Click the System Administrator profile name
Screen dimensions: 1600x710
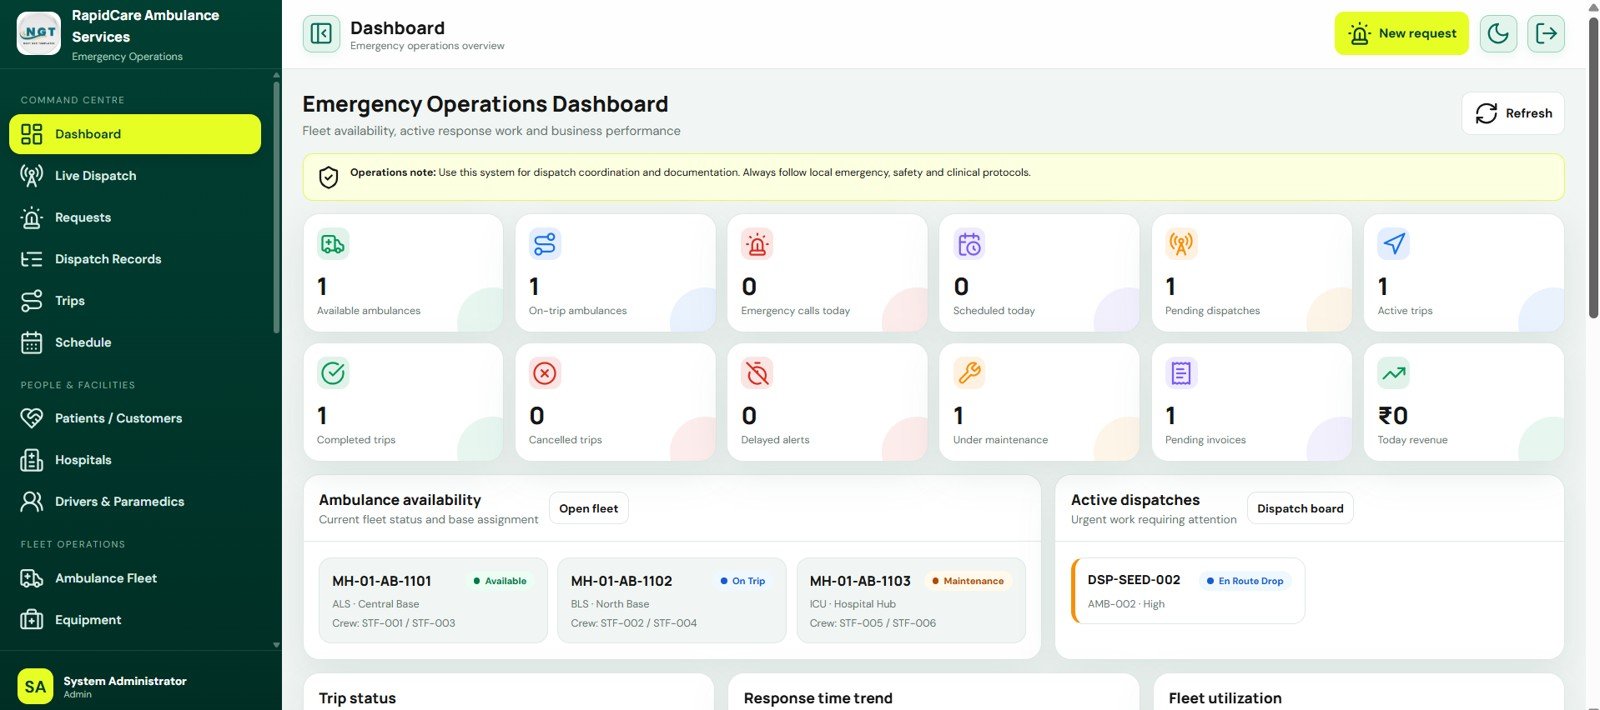click(125, 681)
